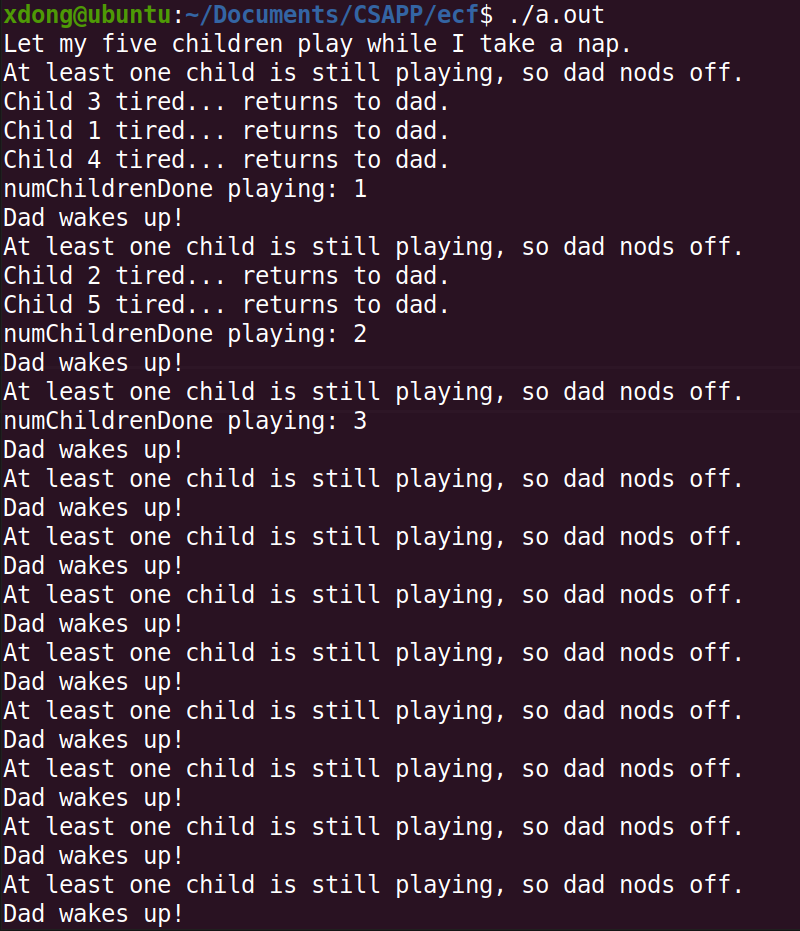This screenshot has width=800, height=931.
Task: Click the first 'At least one child' line
Action: [x=373, y=73]
